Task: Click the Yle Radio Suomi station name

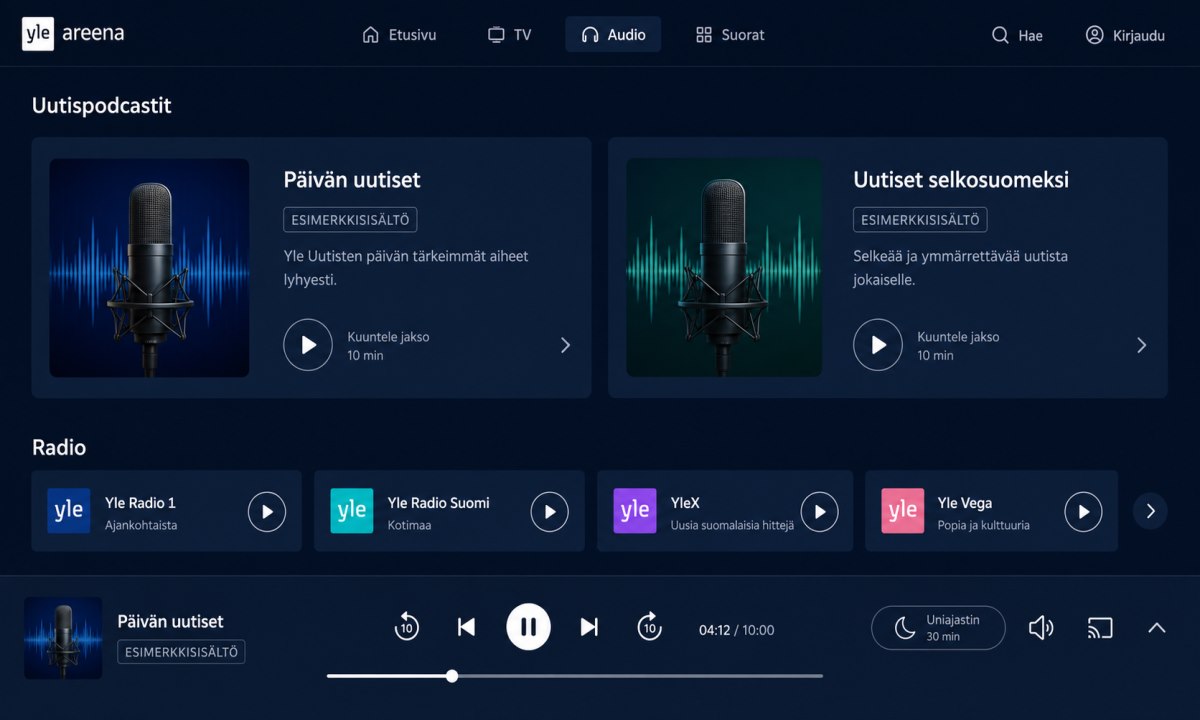Action: coord(438,503)
